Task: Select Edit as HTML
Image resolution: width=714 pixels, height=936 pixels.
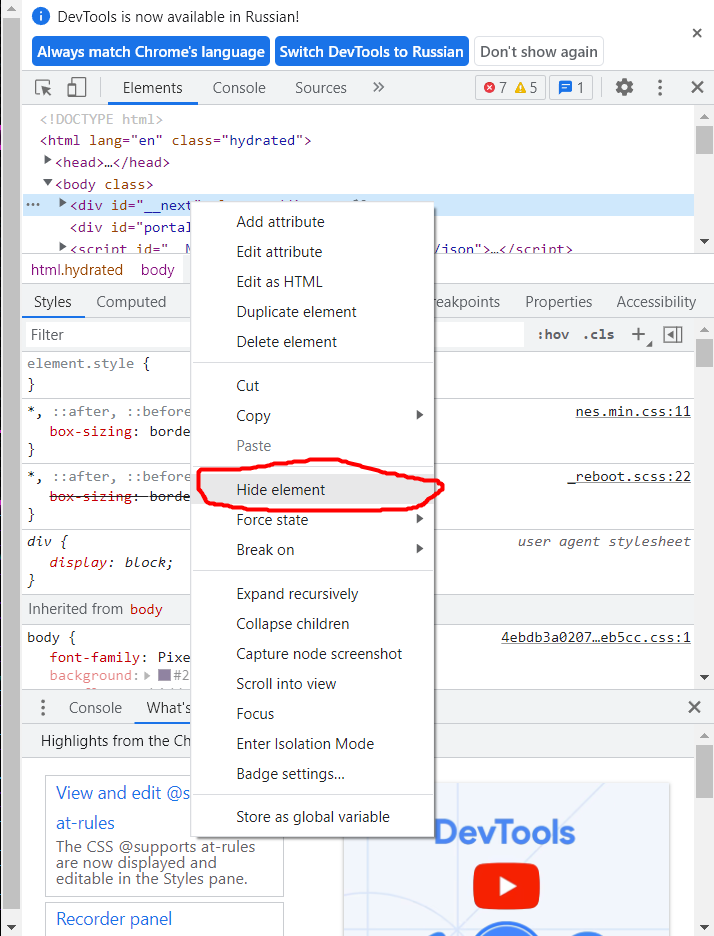Action: [313, 282]
